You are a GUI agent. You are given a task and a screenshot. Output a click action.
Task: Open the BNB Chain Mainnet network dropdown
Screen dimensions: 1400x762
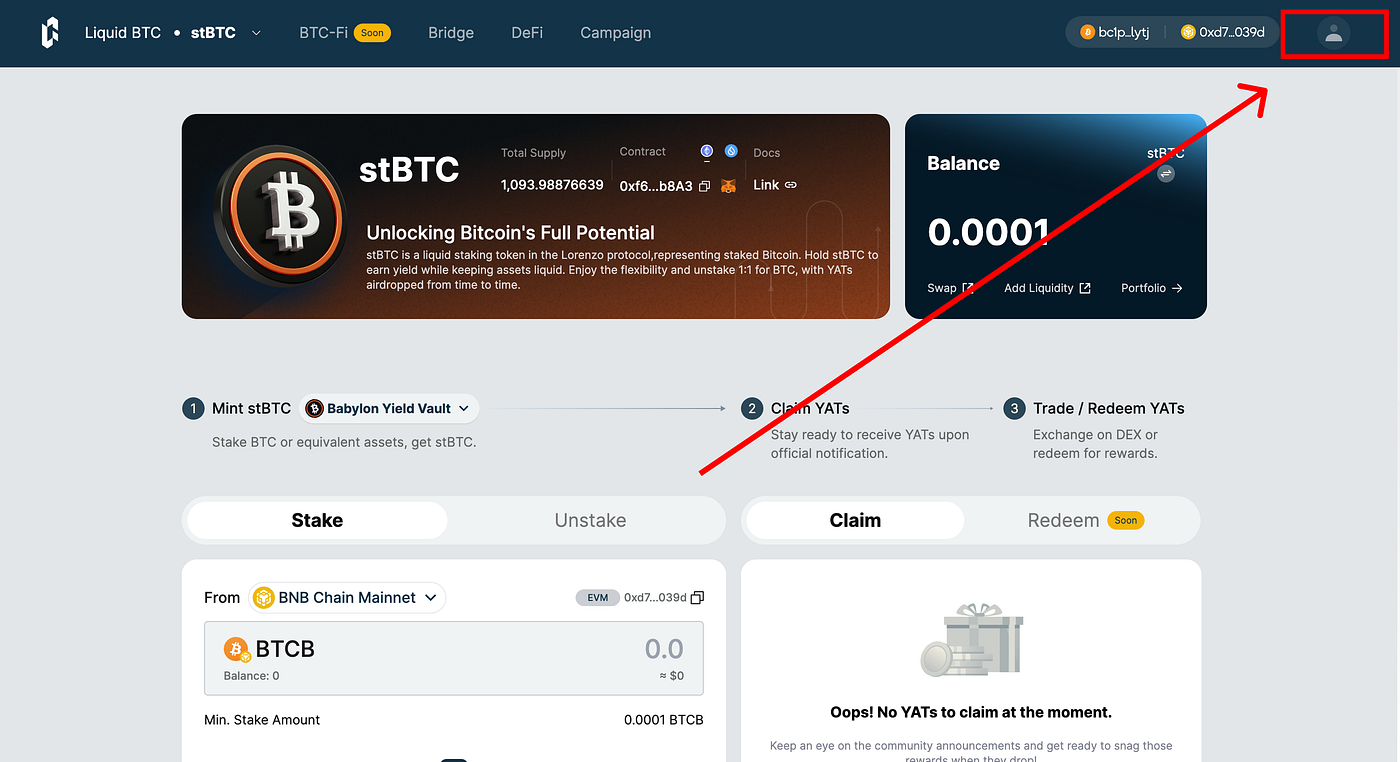pyautogui.click(x=346, y=597)
